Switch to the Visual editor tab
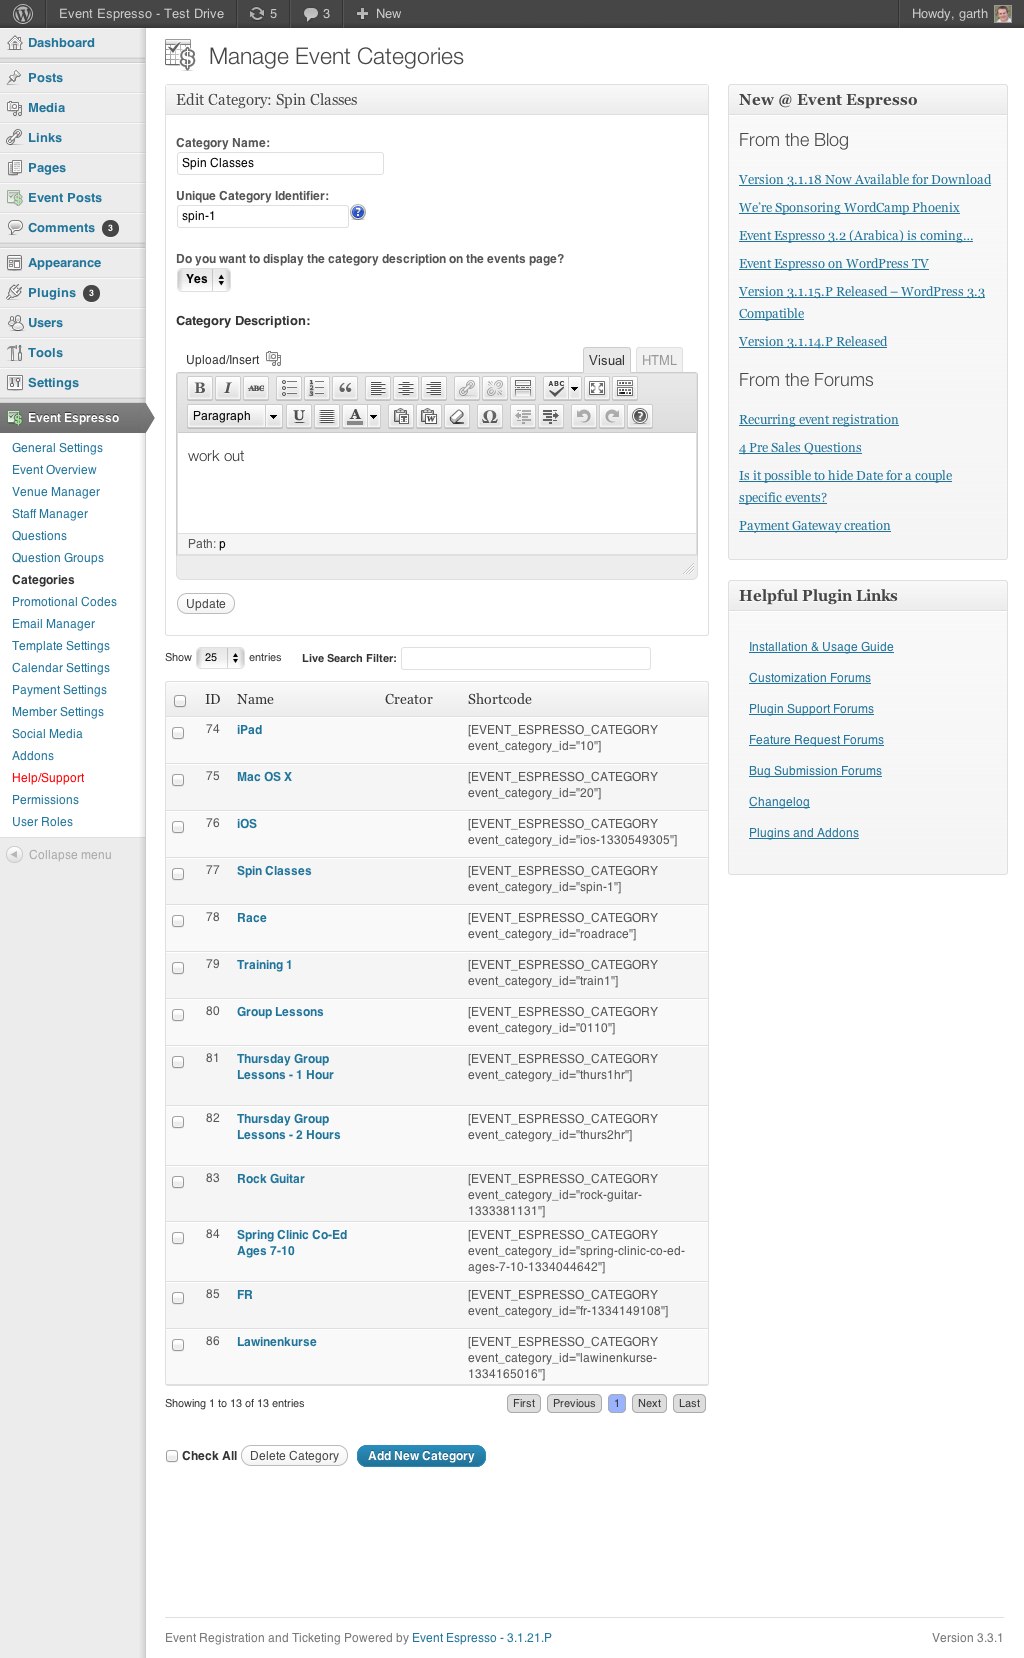 click(606, 360)
